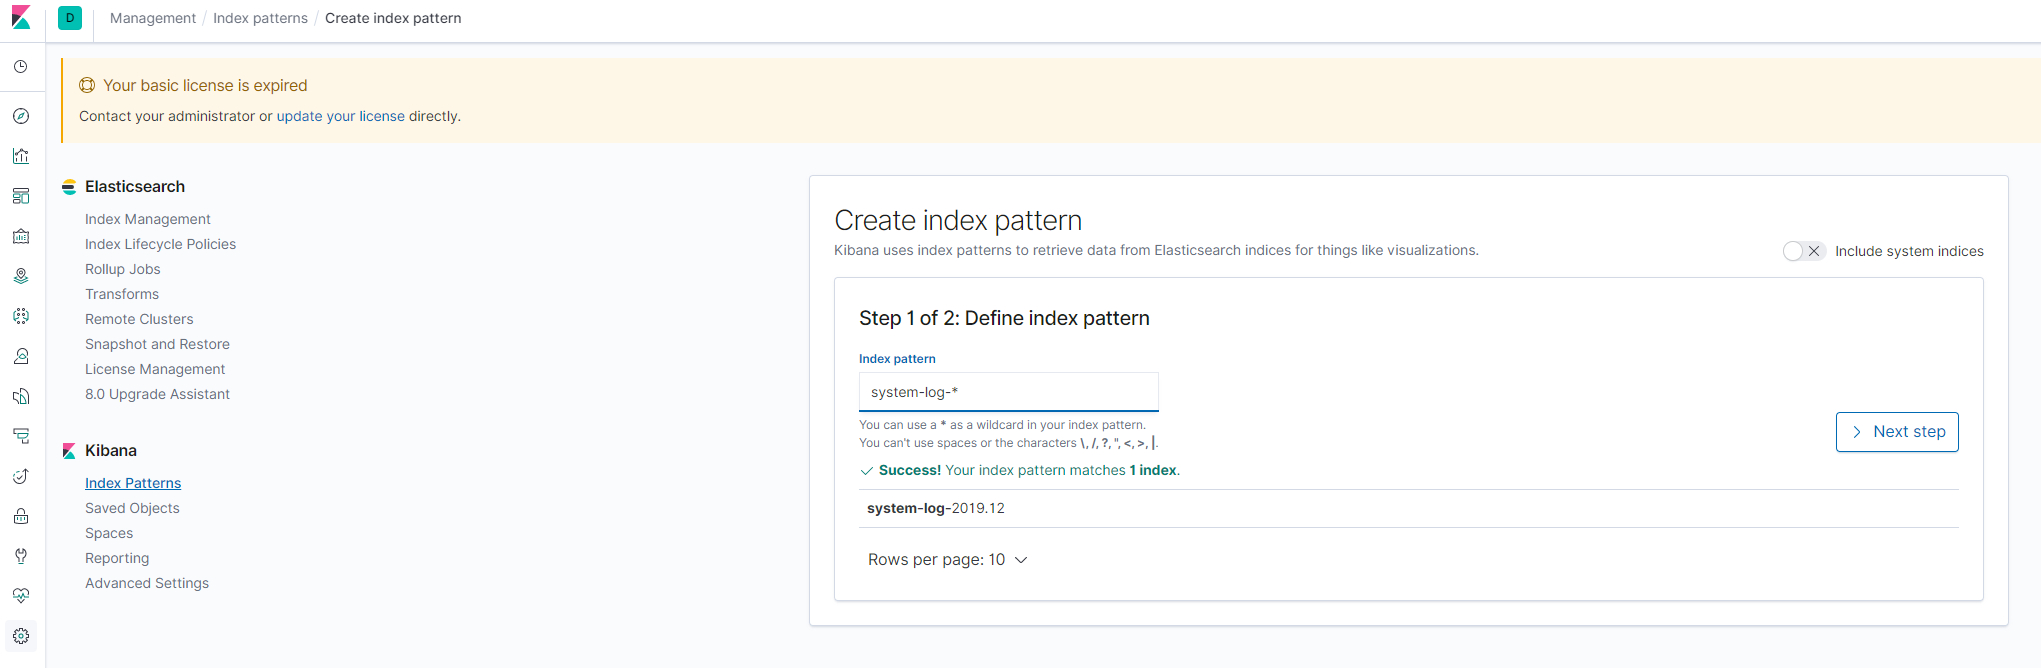Viewport: 2041px width, 668px height.
Task: Toggle Include system indices switch
Action: (x=1804, y=251)
